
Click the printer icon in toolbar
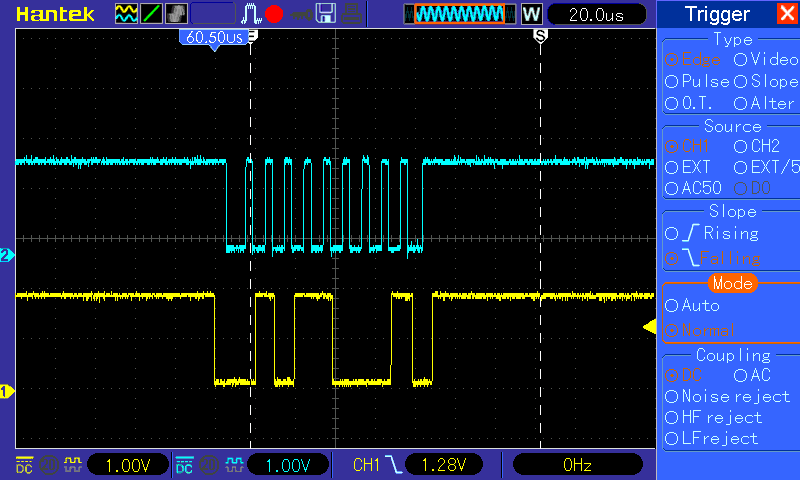click(352, 14)
